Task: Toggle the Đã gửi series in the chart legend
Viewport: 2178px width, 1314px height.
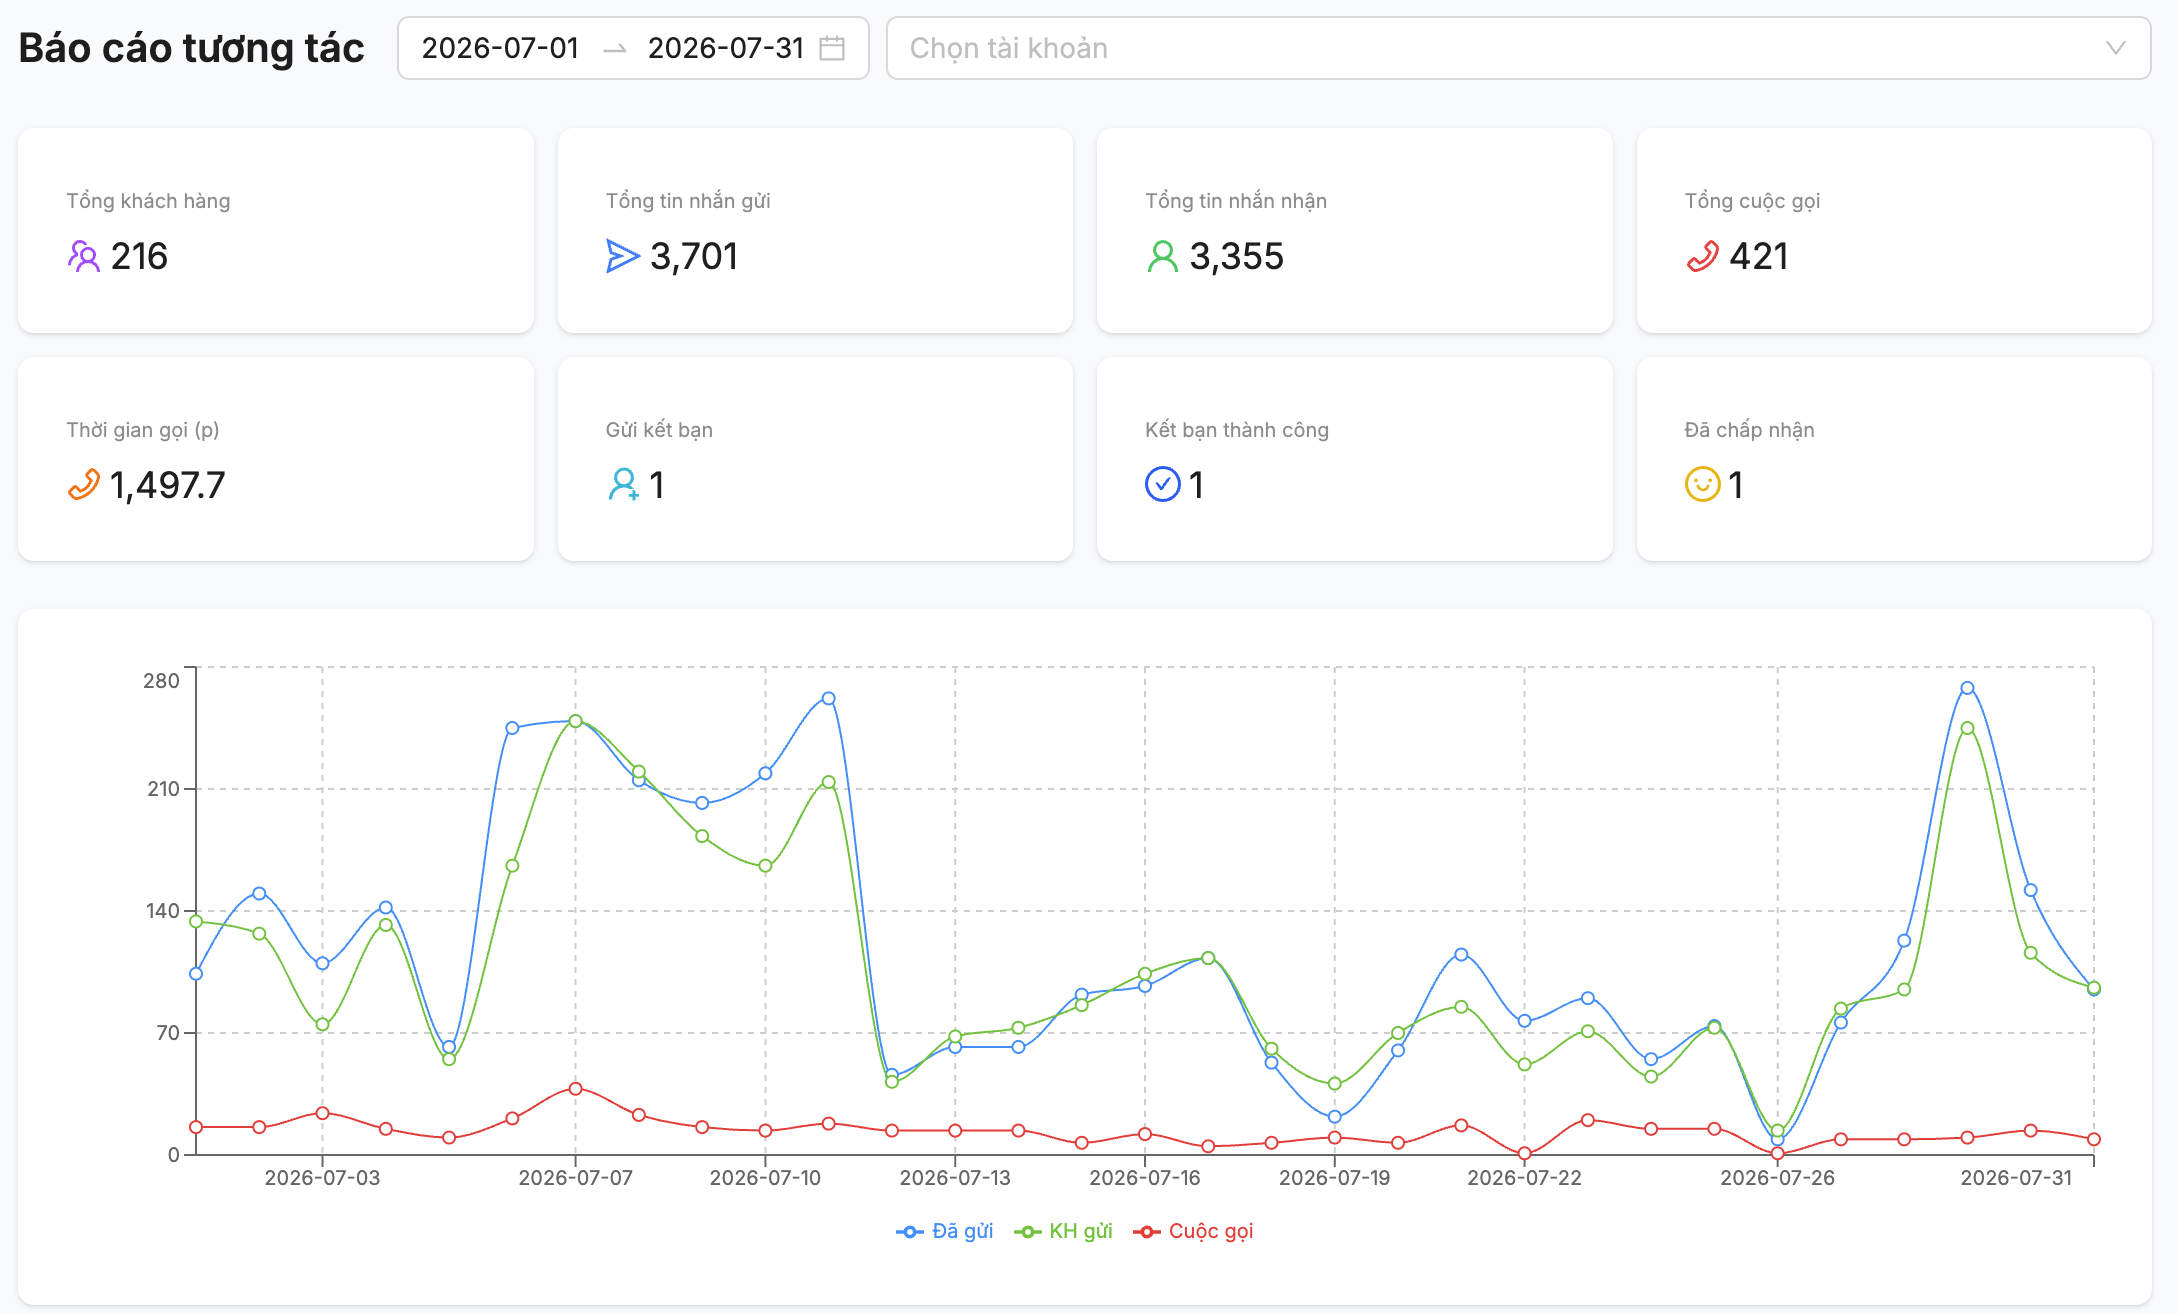Action: click(945, 1231)
